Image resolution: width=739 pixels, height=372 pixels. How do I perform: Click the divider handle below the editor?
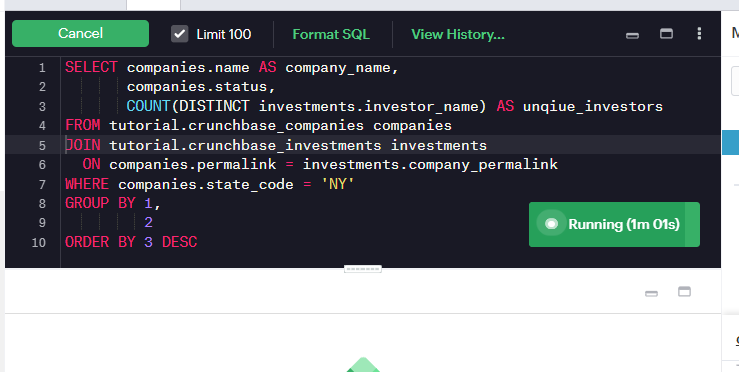point(362,269)
